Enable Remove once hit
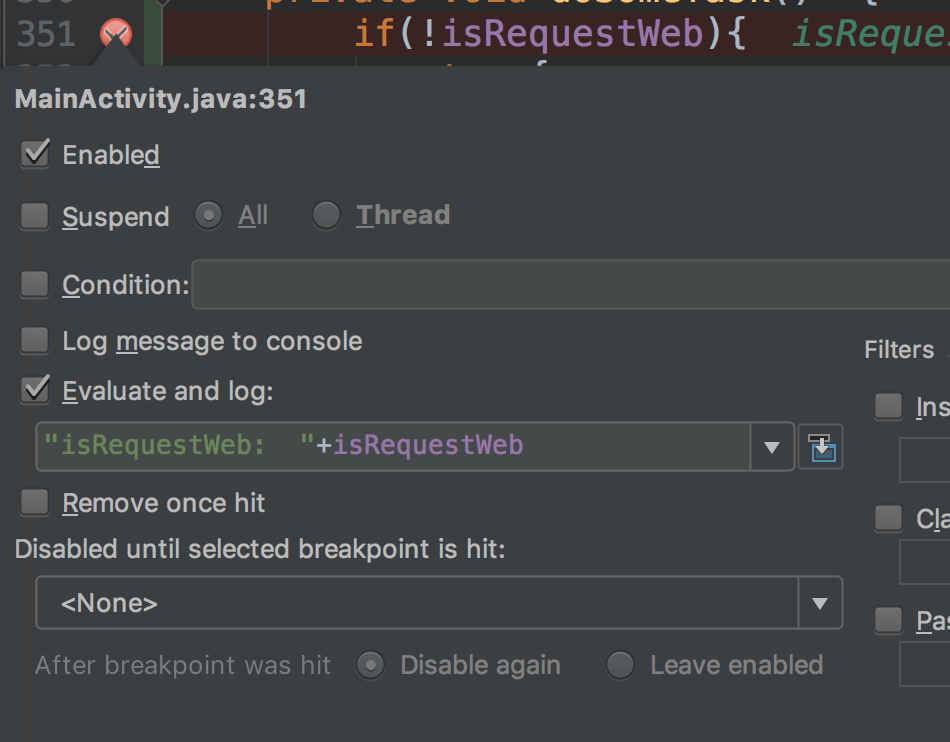This screenshot has width=950, height=742. [34, 502]
